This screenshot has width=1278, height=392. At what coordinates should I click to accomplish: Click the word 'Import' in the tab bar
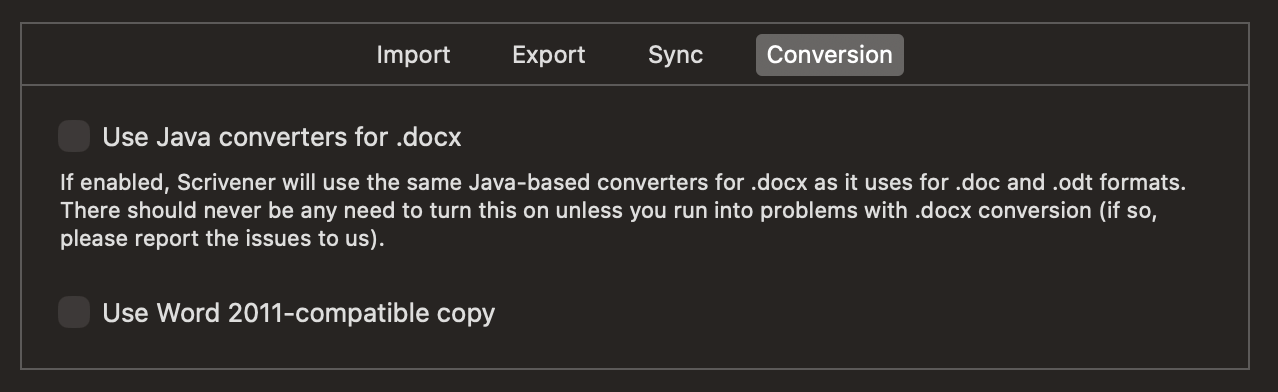pyautogui.click(x=413, y=55)
